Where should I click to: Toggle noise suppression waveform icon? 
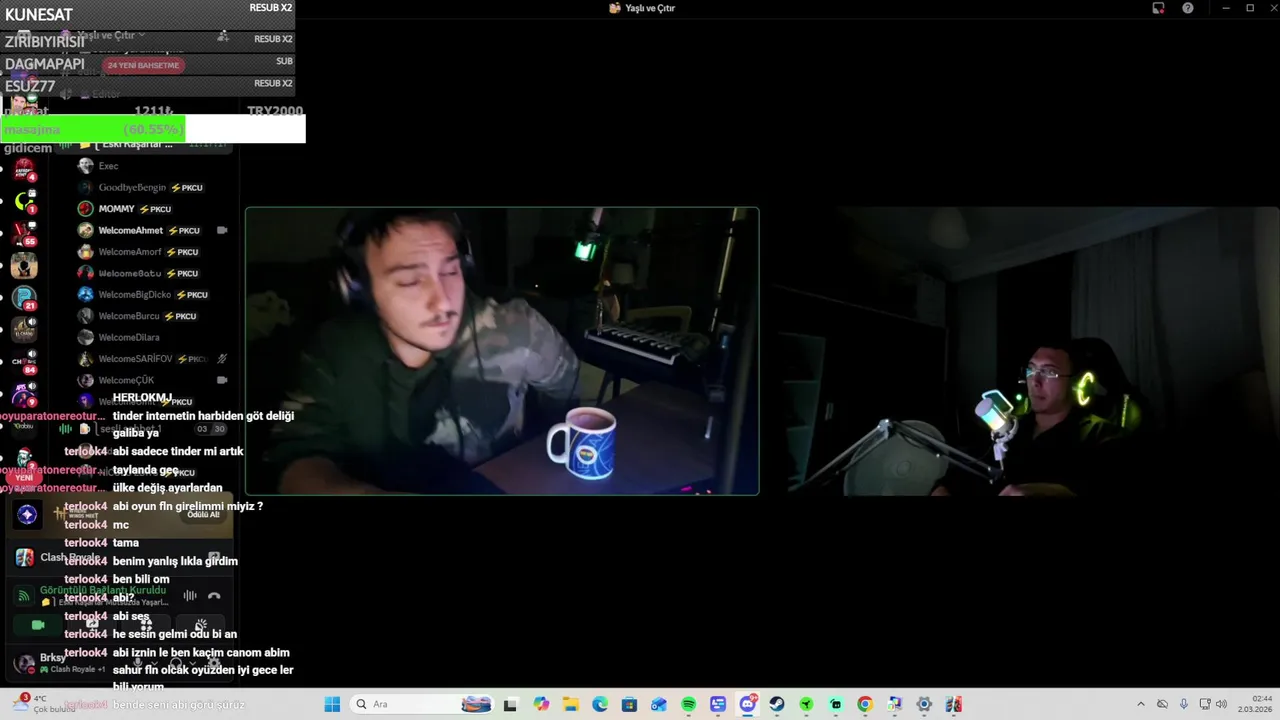tap(189, 595)
